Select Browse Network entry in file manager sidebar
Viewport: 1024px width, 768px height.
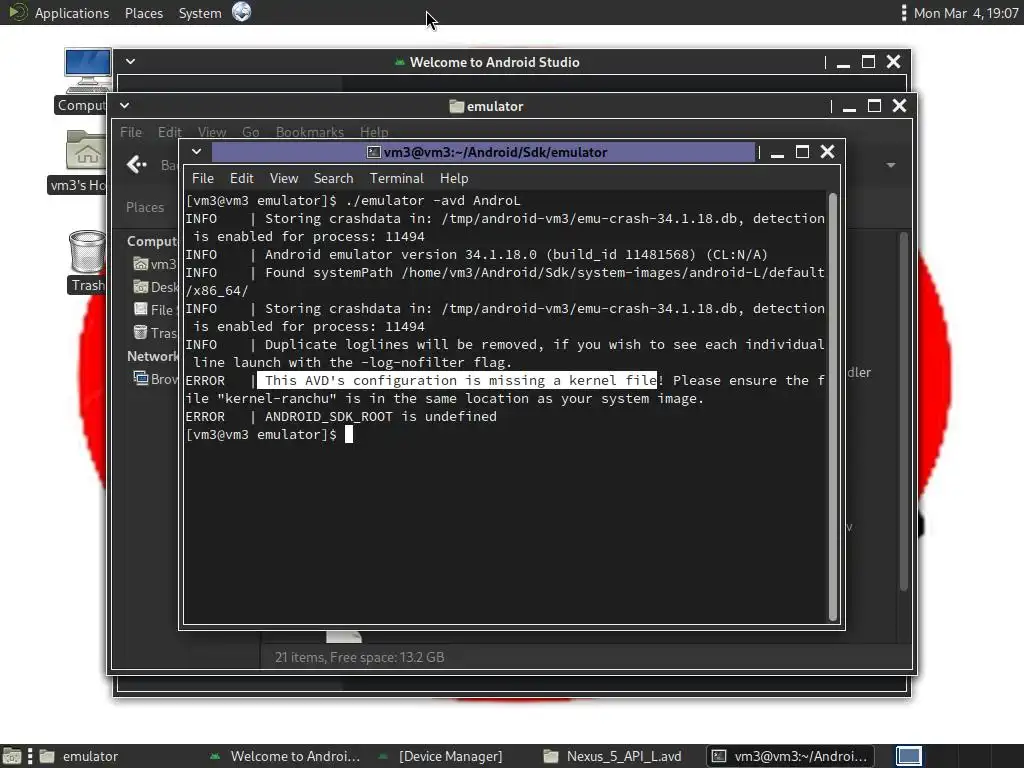coord(155,379)
